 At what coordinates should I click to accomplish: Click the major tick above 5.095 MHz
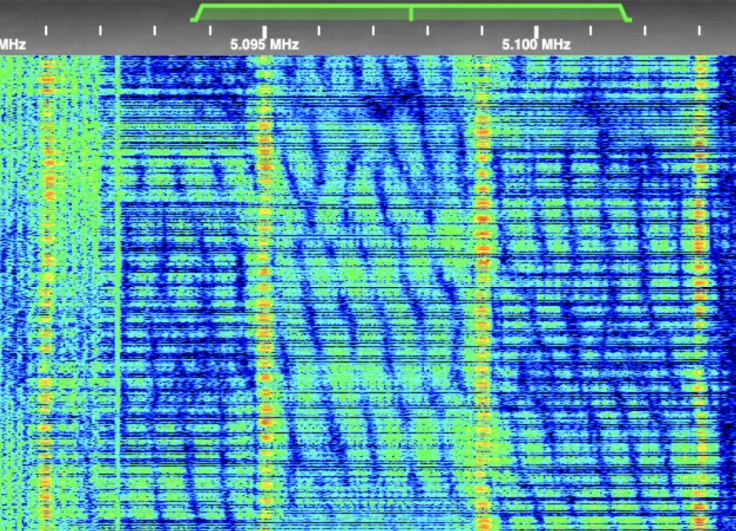click(265, 31)
